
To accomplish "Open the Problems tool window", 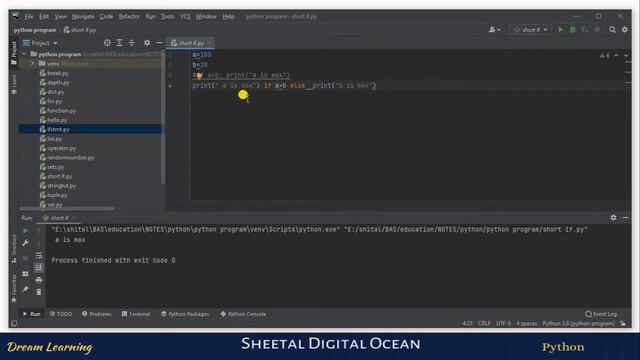I will 96,314.
